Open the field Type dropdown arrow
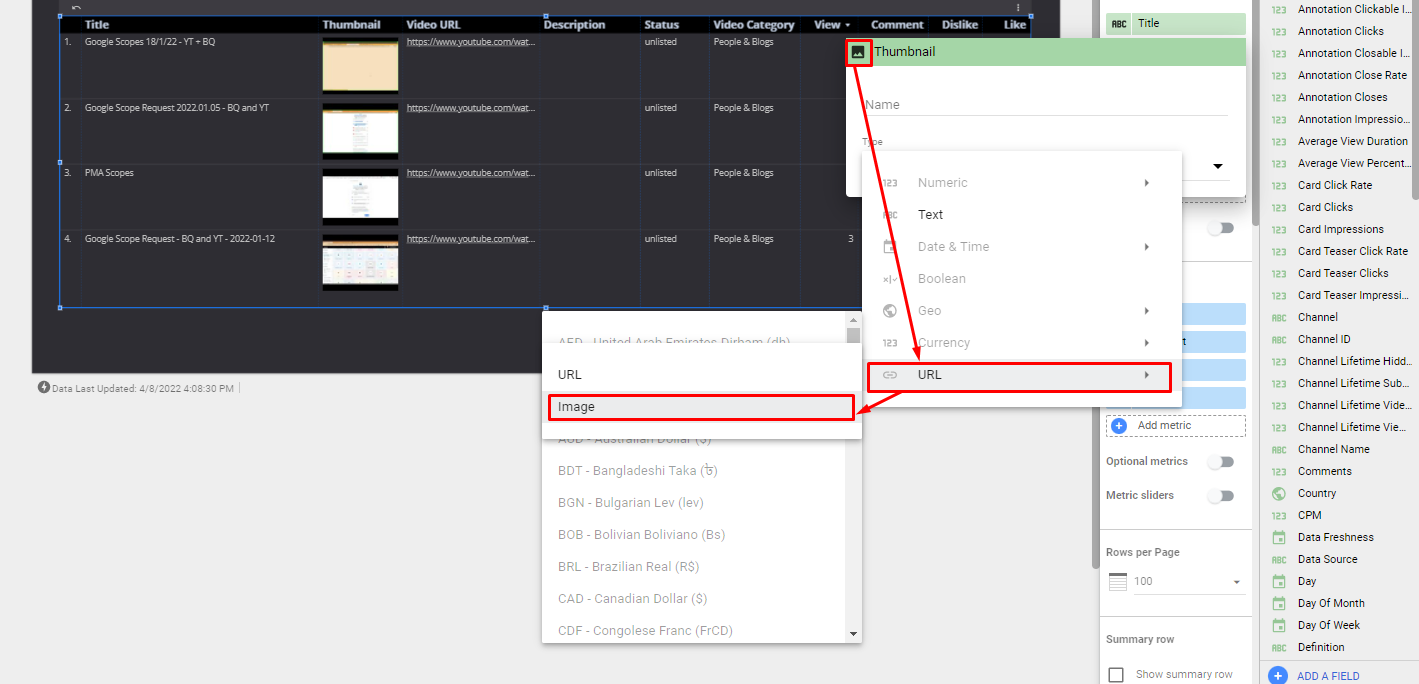The width and height of the screenshot is (1419, 684). 1218,167
